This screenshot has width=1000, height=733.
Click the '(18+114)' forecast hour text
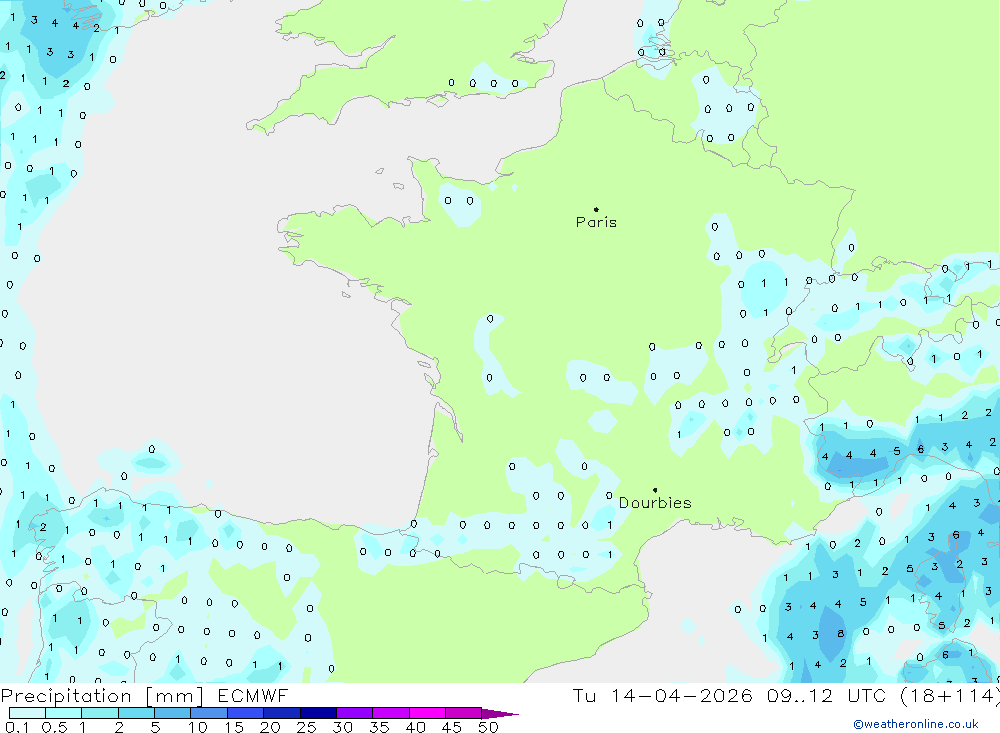pyautogui.click(x=950, y=696)
